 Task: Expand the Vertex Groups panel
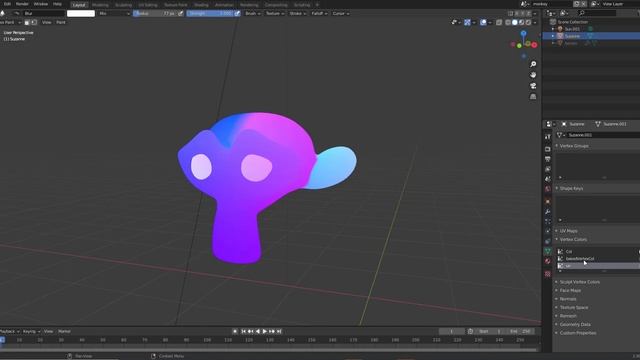[x=574, y=146]
